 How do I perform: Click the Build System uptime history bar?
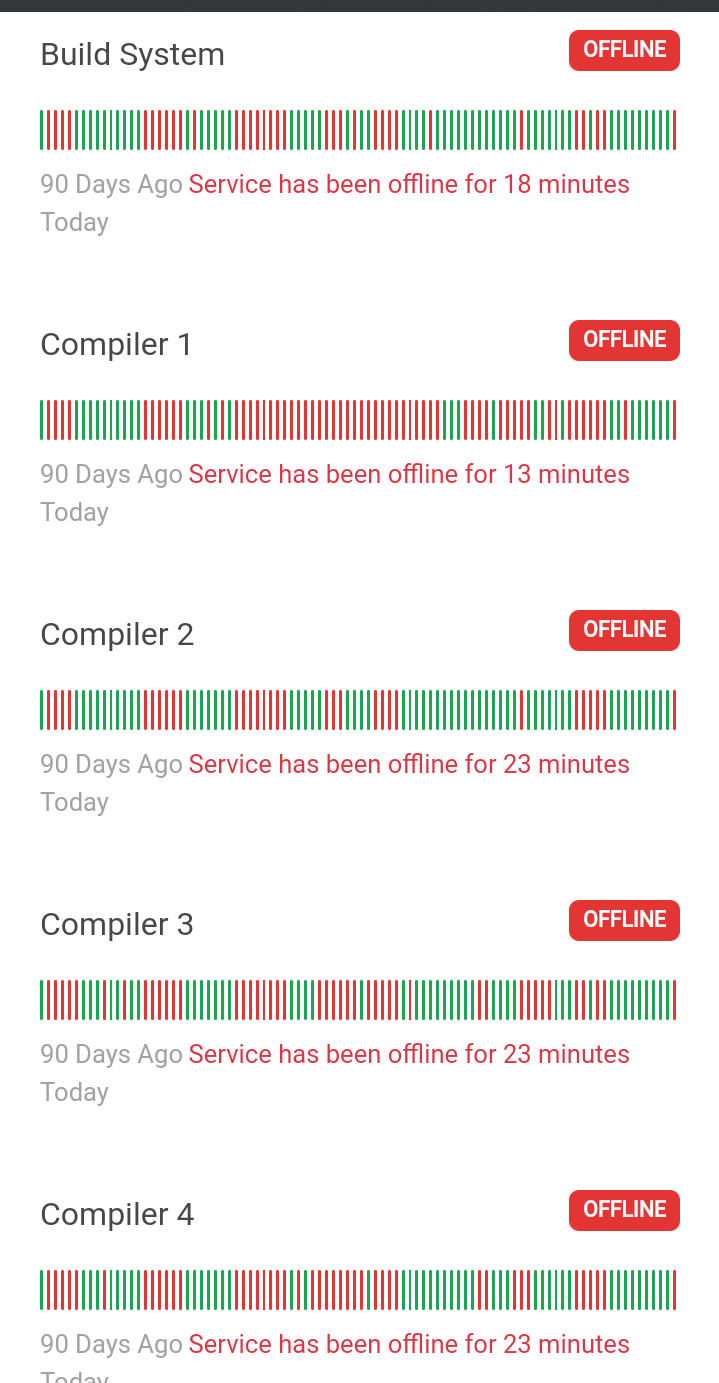coord(358,130)
